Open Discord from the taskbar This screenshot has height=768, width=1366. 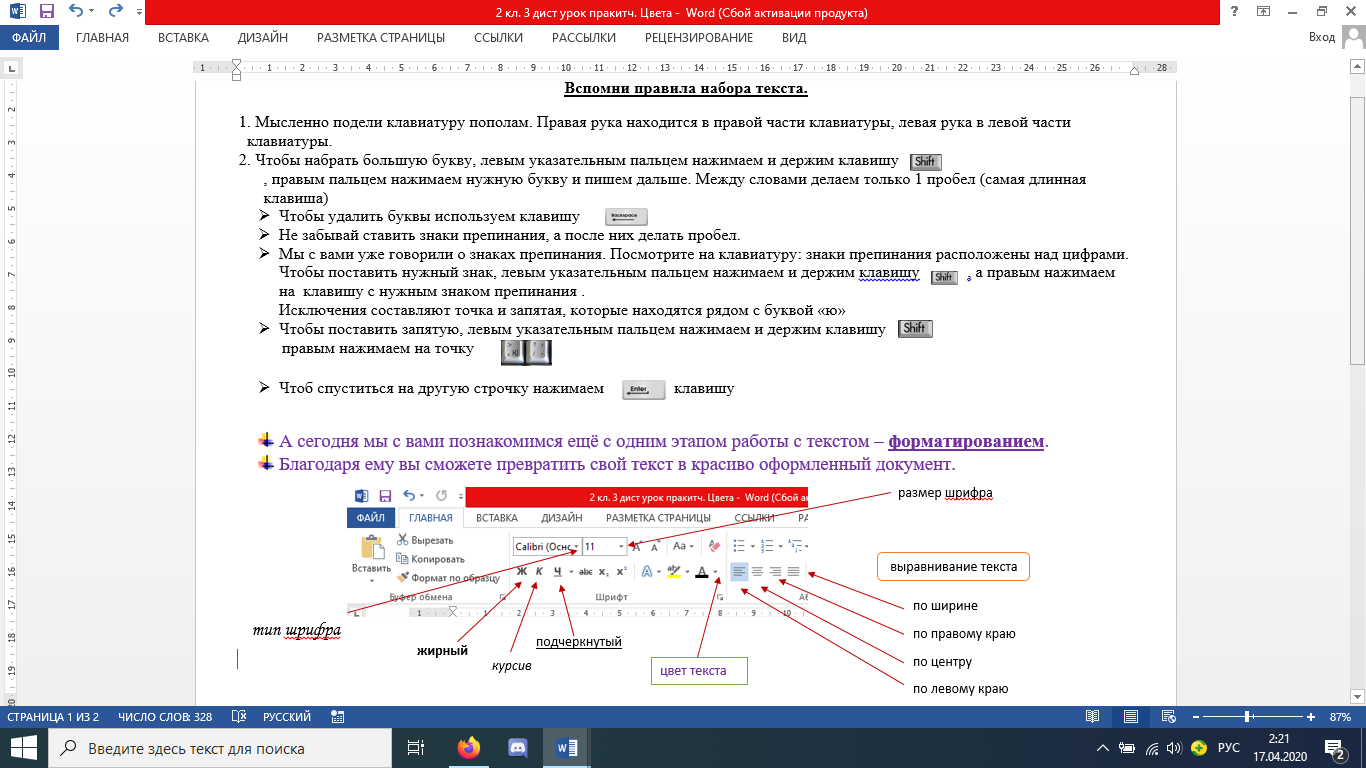click(517, 748)
